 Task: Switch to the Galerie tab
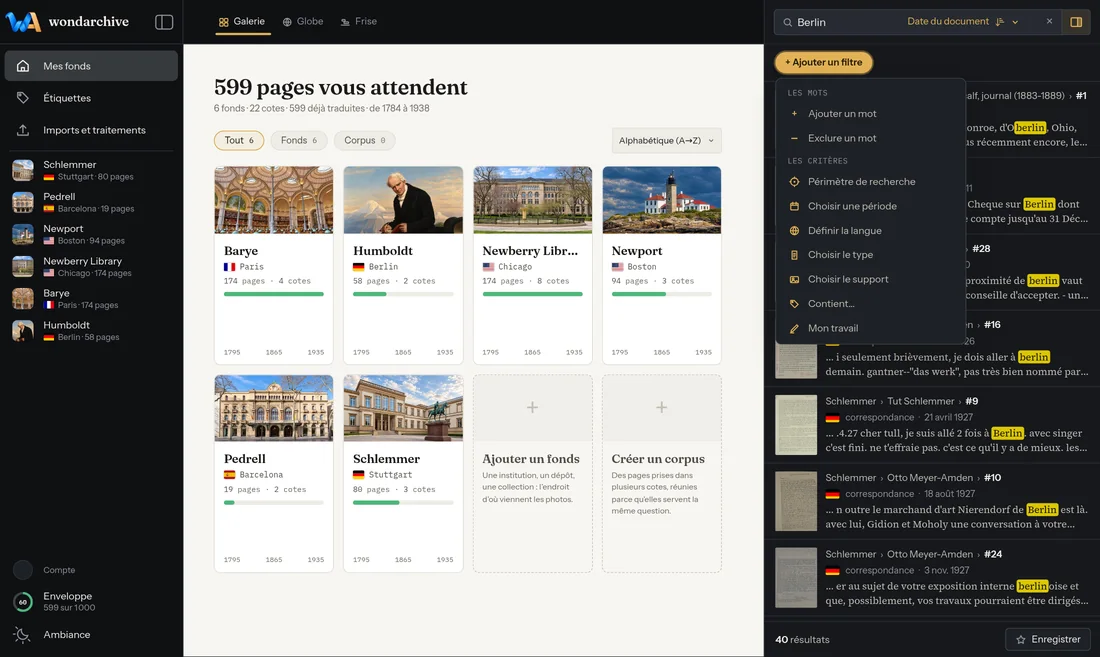tap(242, 22)
